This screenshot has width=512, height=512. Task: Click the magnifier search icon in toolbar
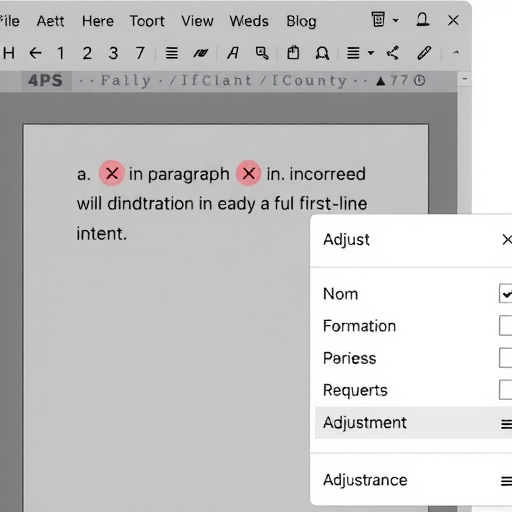click(262, 53)
